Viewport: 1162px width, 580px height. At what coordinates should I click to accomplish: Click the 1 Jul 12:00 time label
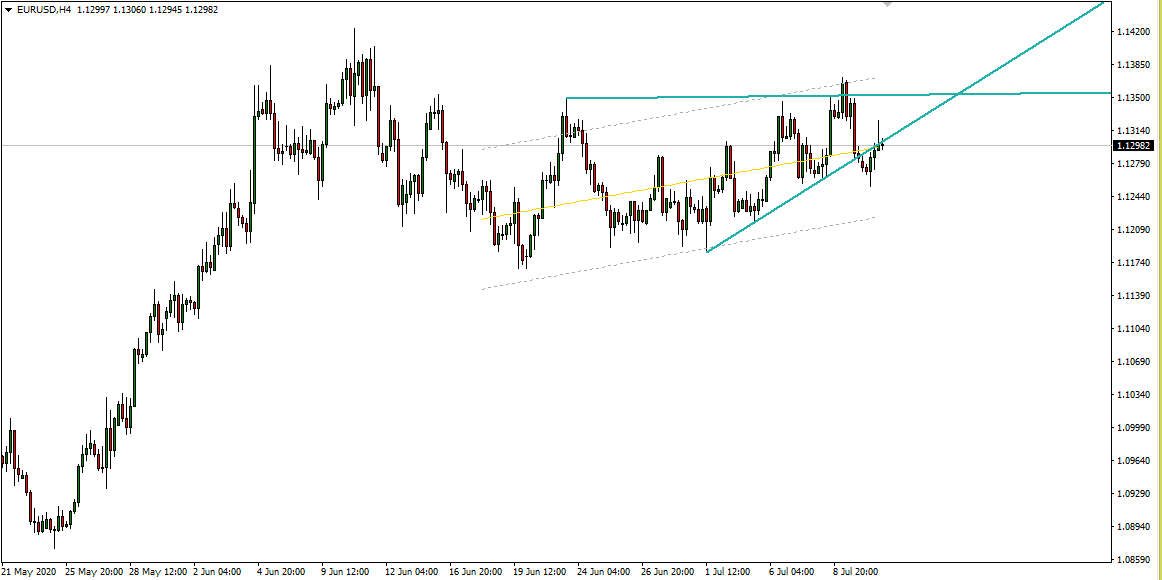(x=730, y=572)
